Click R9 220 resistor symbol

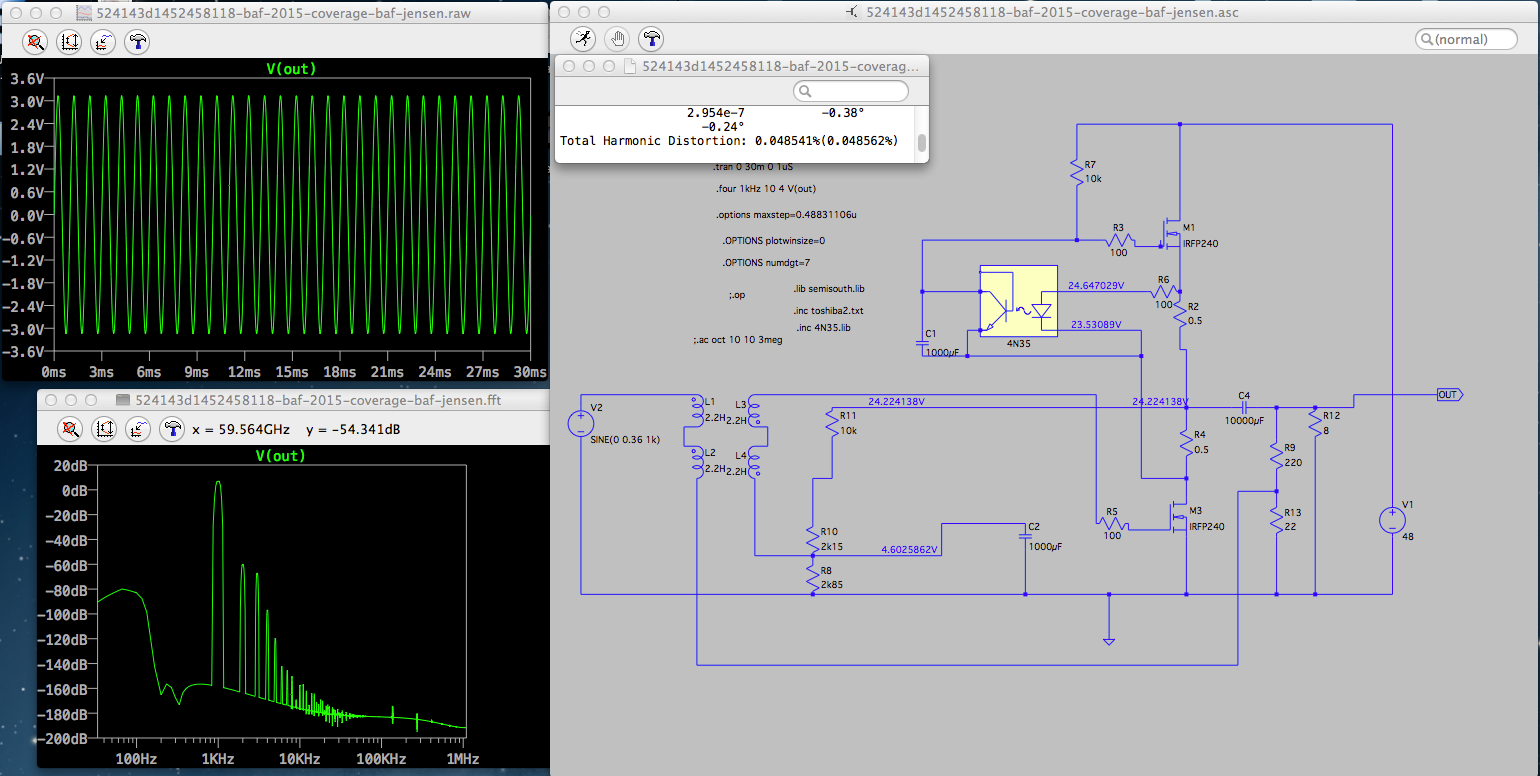pos(1277,456)
